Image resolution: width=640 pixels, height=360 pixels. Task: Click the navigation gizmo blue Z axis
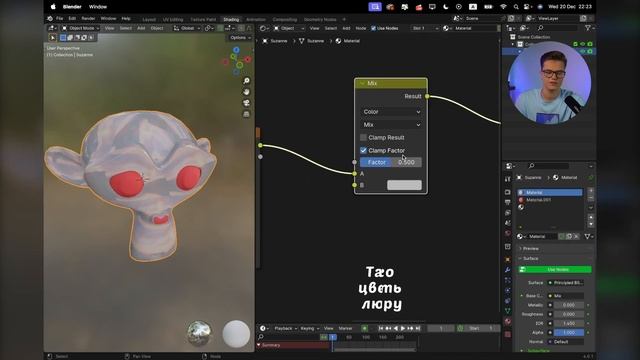point(236,50)
